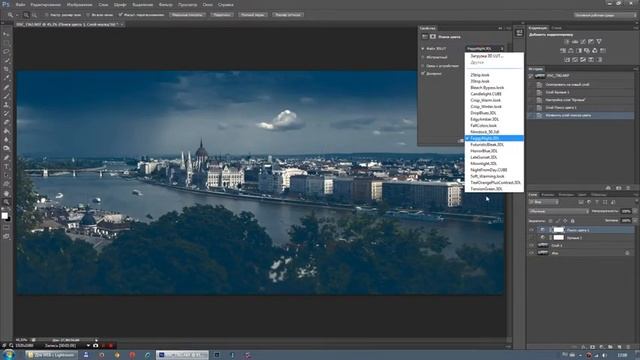Select the Связь с устройством radio option
The height and width of the screenshot is (360, 640).
[x=423, y=65]
